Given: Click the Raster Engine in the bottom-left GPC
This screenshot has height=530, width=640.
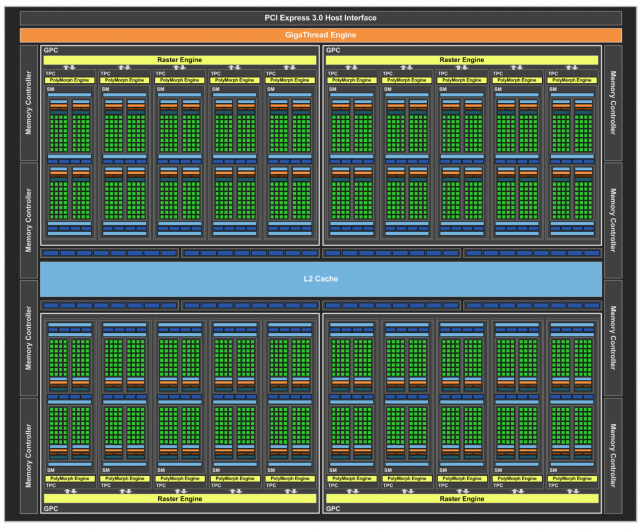Looking at the screenshot, I should coord(179,497).
